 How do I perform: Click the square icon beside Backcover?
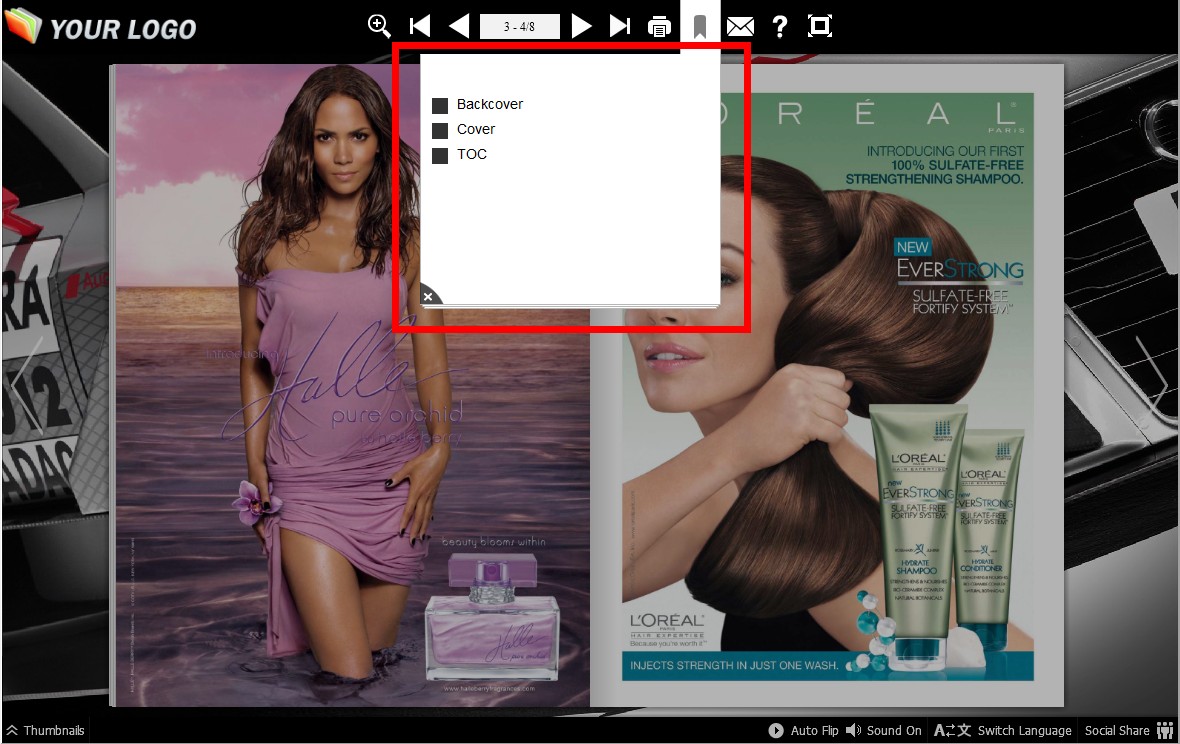coord(440,105)
